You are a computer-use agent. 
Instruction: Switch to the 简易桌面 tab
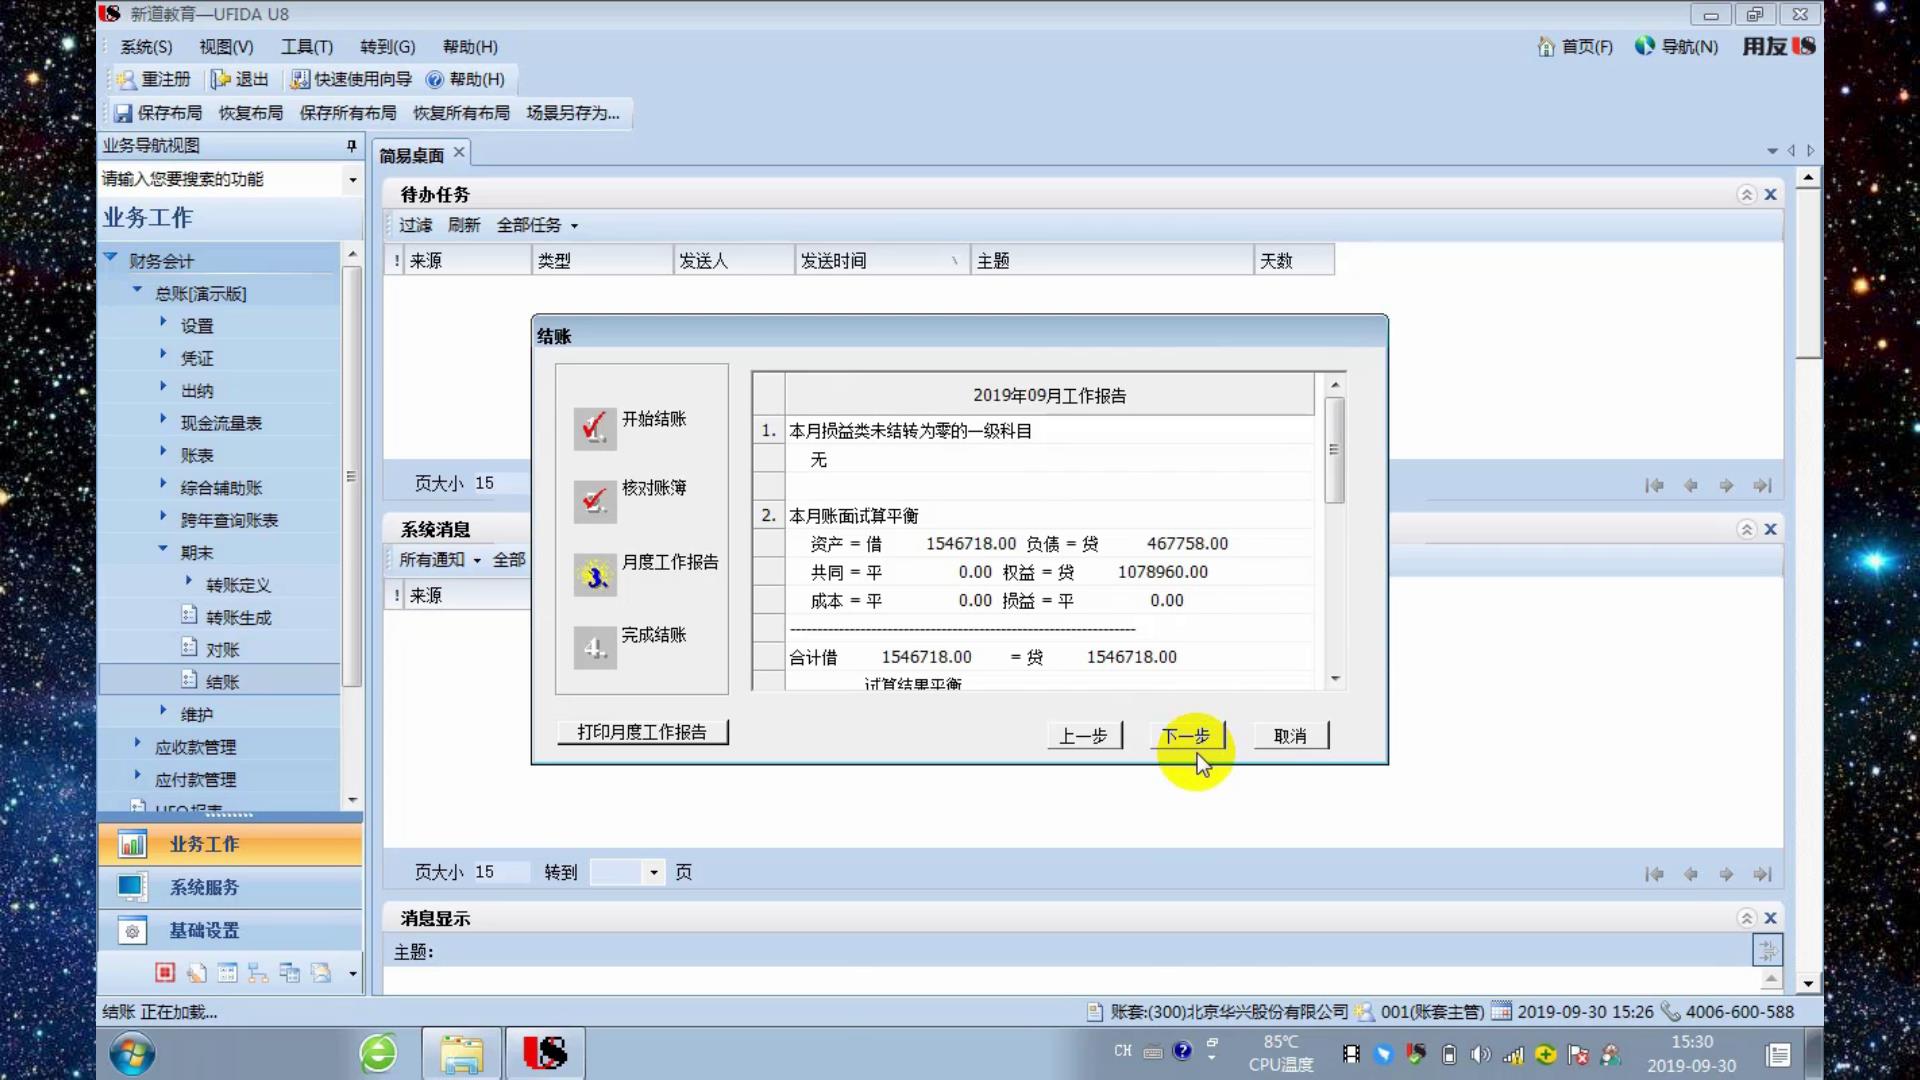click(x=411, y=155)
